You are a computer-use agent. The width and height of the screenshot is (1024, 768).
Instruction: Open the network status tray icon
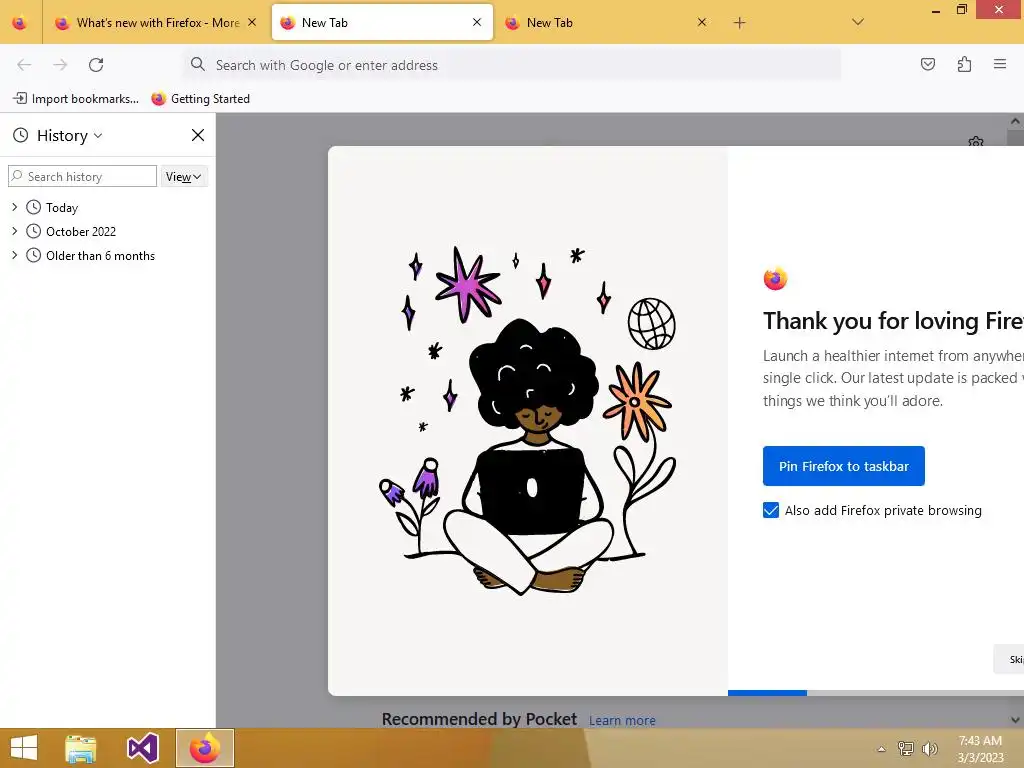[x=906, y=748]
